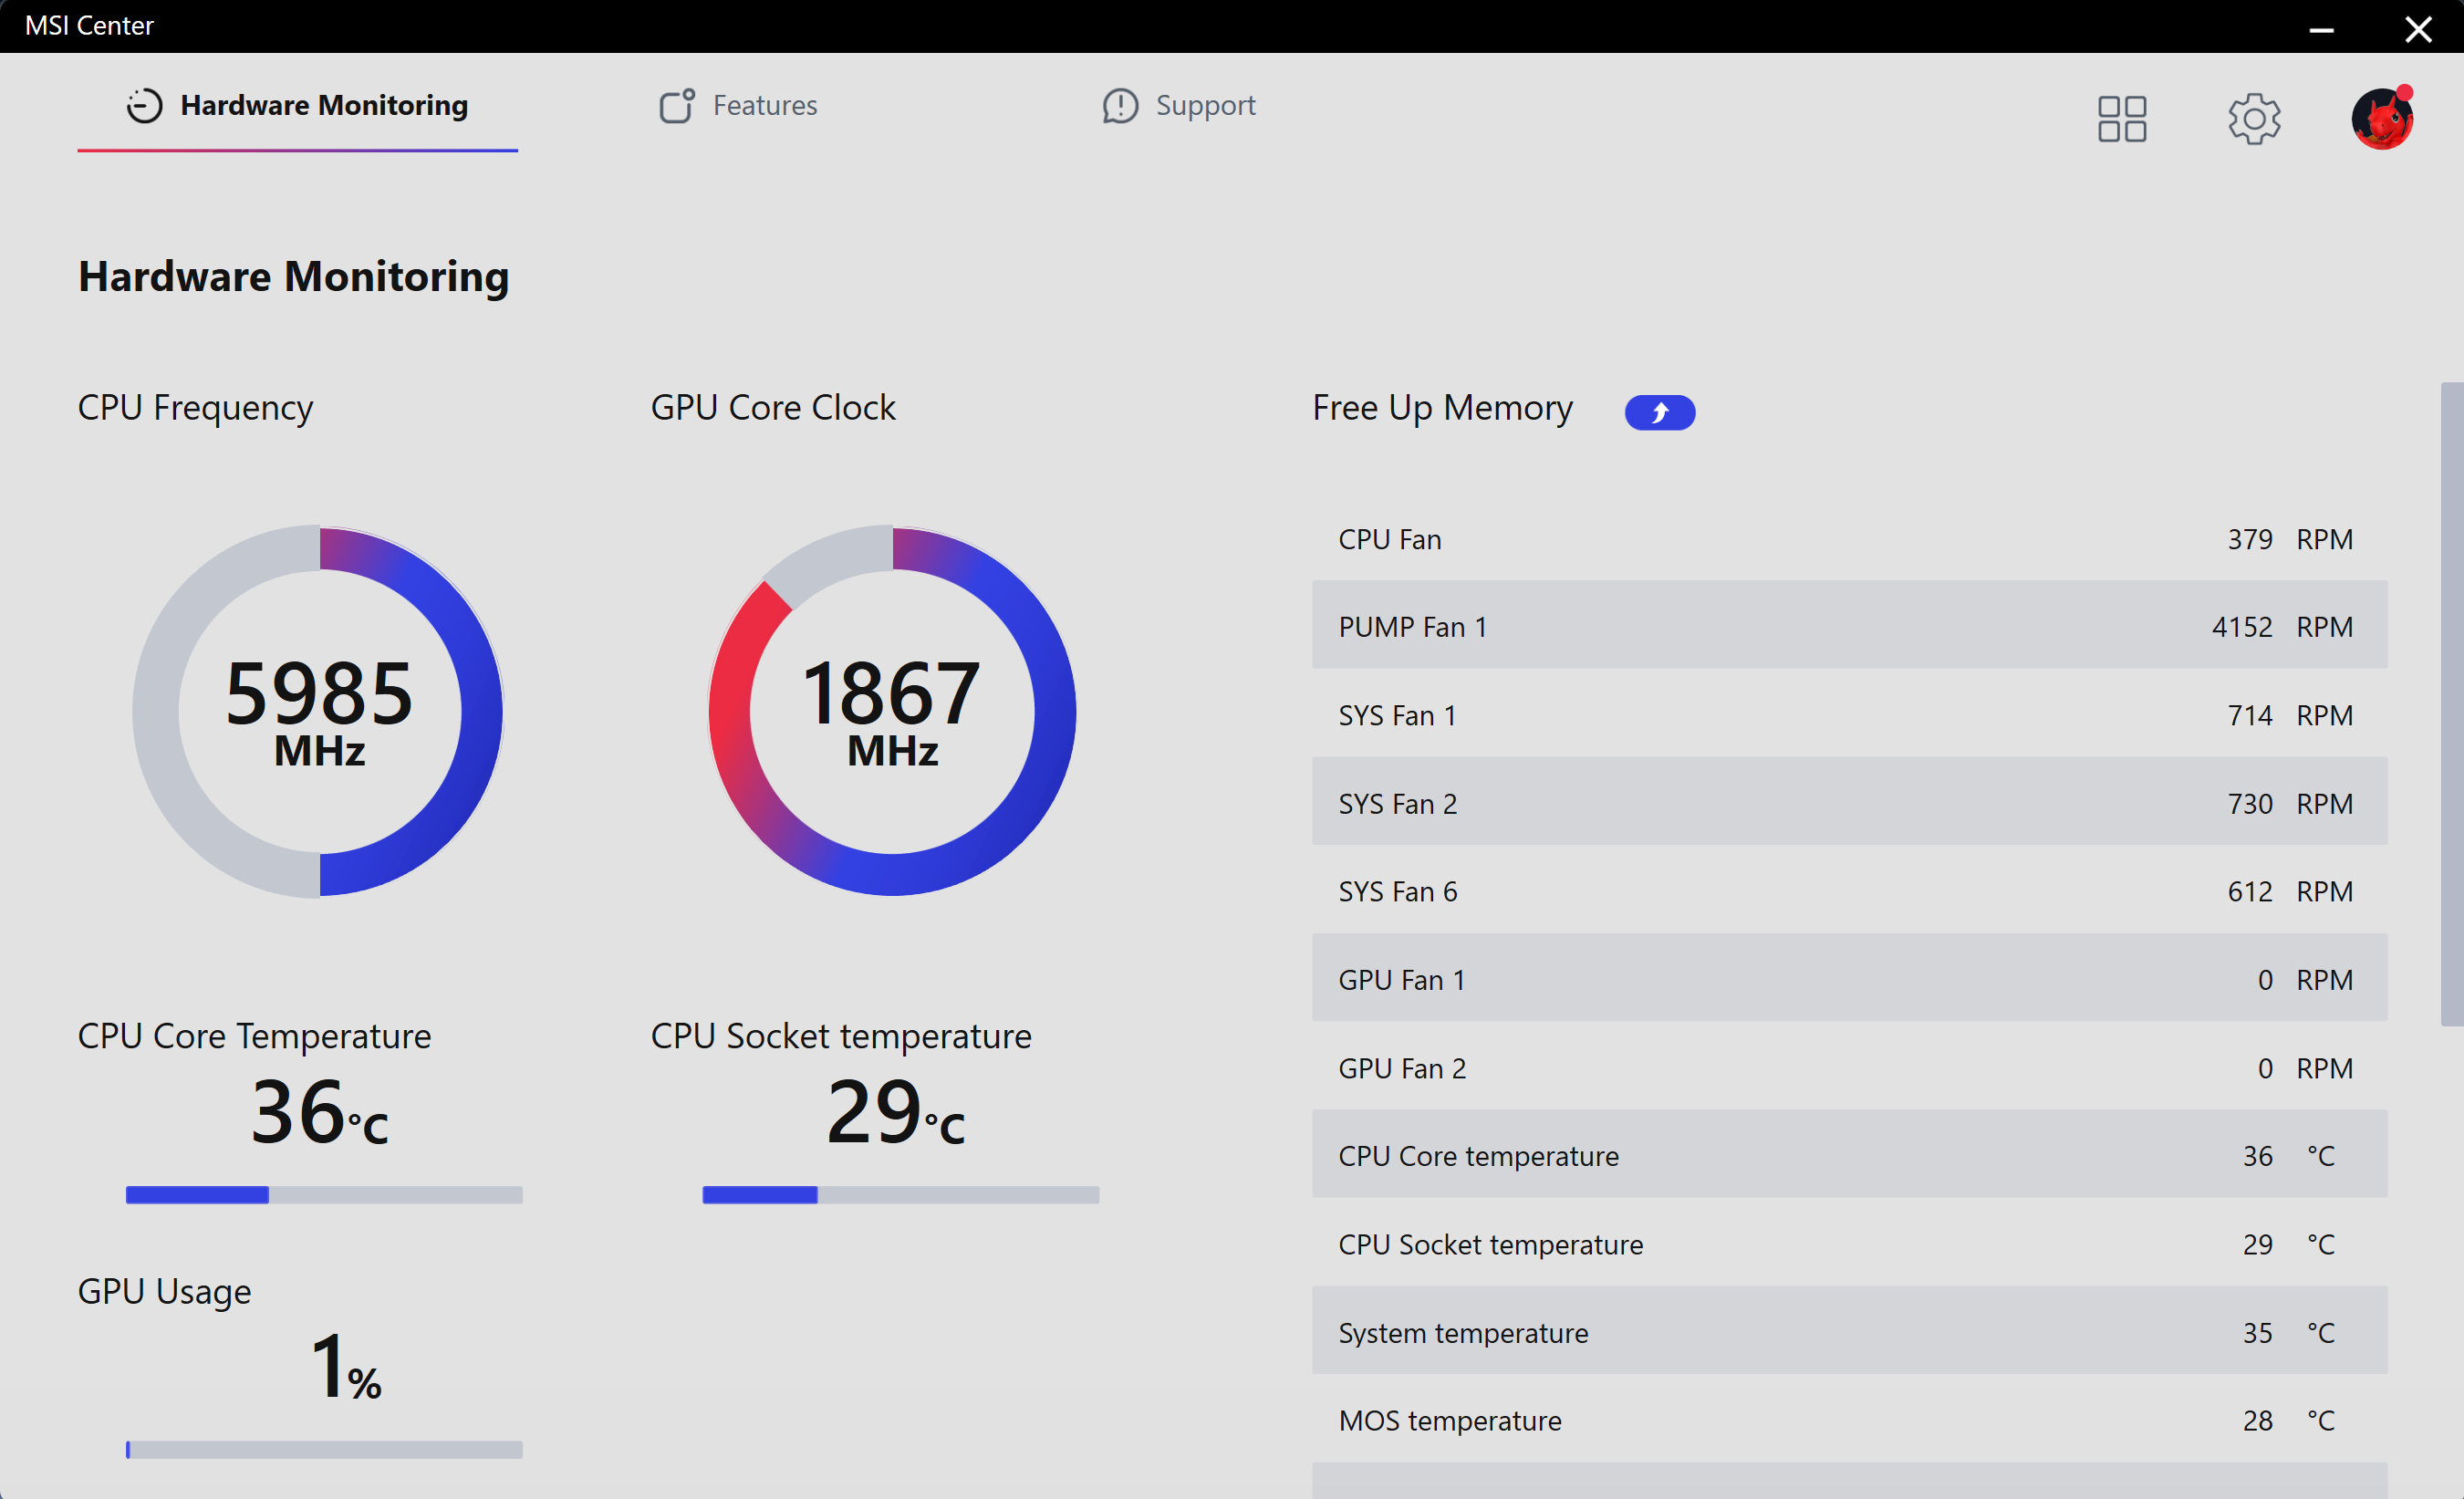Minimize the MSI Center window
Viewport: 2464px width, 1499px height.
[x=2321, y=28]
